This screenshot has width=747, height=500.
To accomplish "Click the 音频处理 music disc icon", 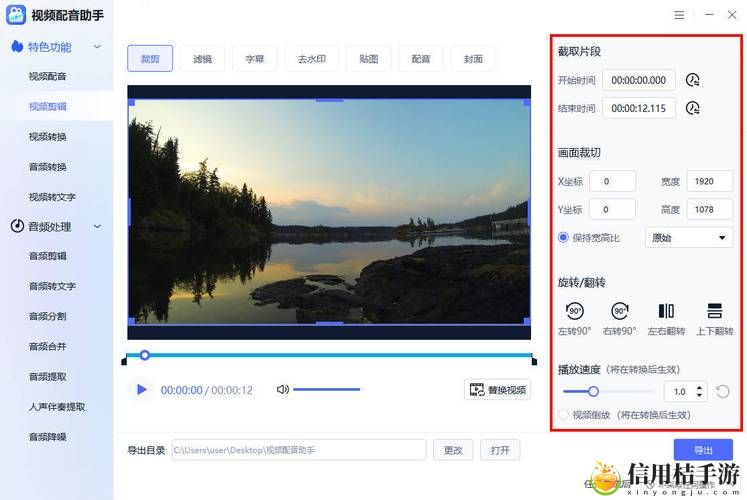I will [x=17, y=226].
